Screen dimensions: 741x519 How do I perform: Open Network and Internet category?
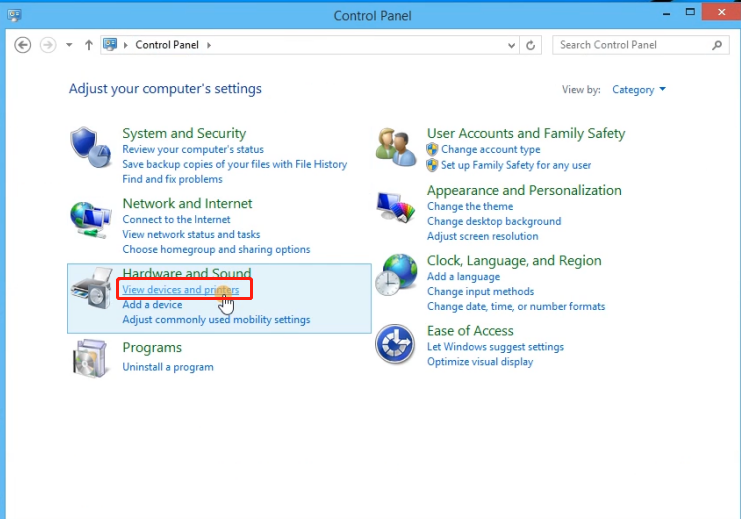(x=187, y=203)
